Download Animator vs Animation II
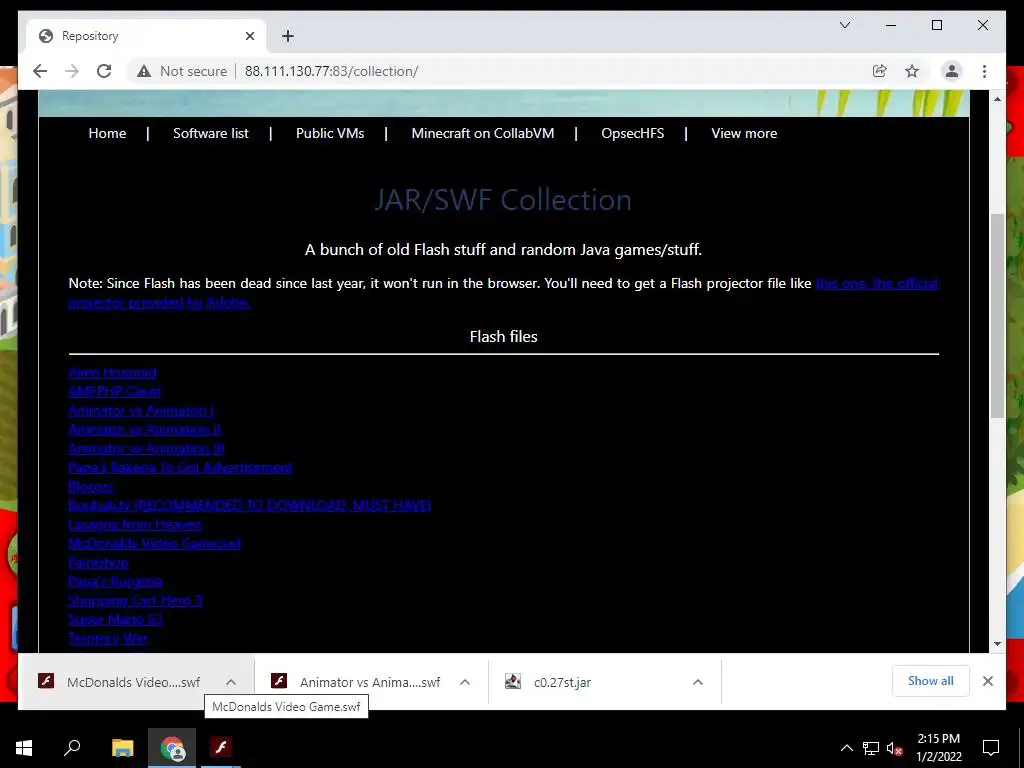This screenshot has width=1024, height=768. 144,429
